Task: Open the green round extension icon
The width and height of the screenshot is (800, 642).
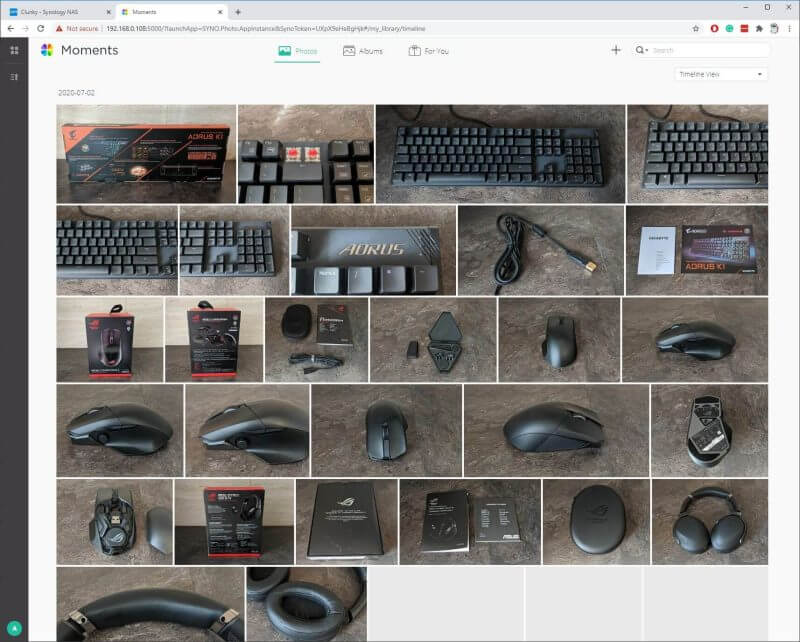Action: [730, 29]
